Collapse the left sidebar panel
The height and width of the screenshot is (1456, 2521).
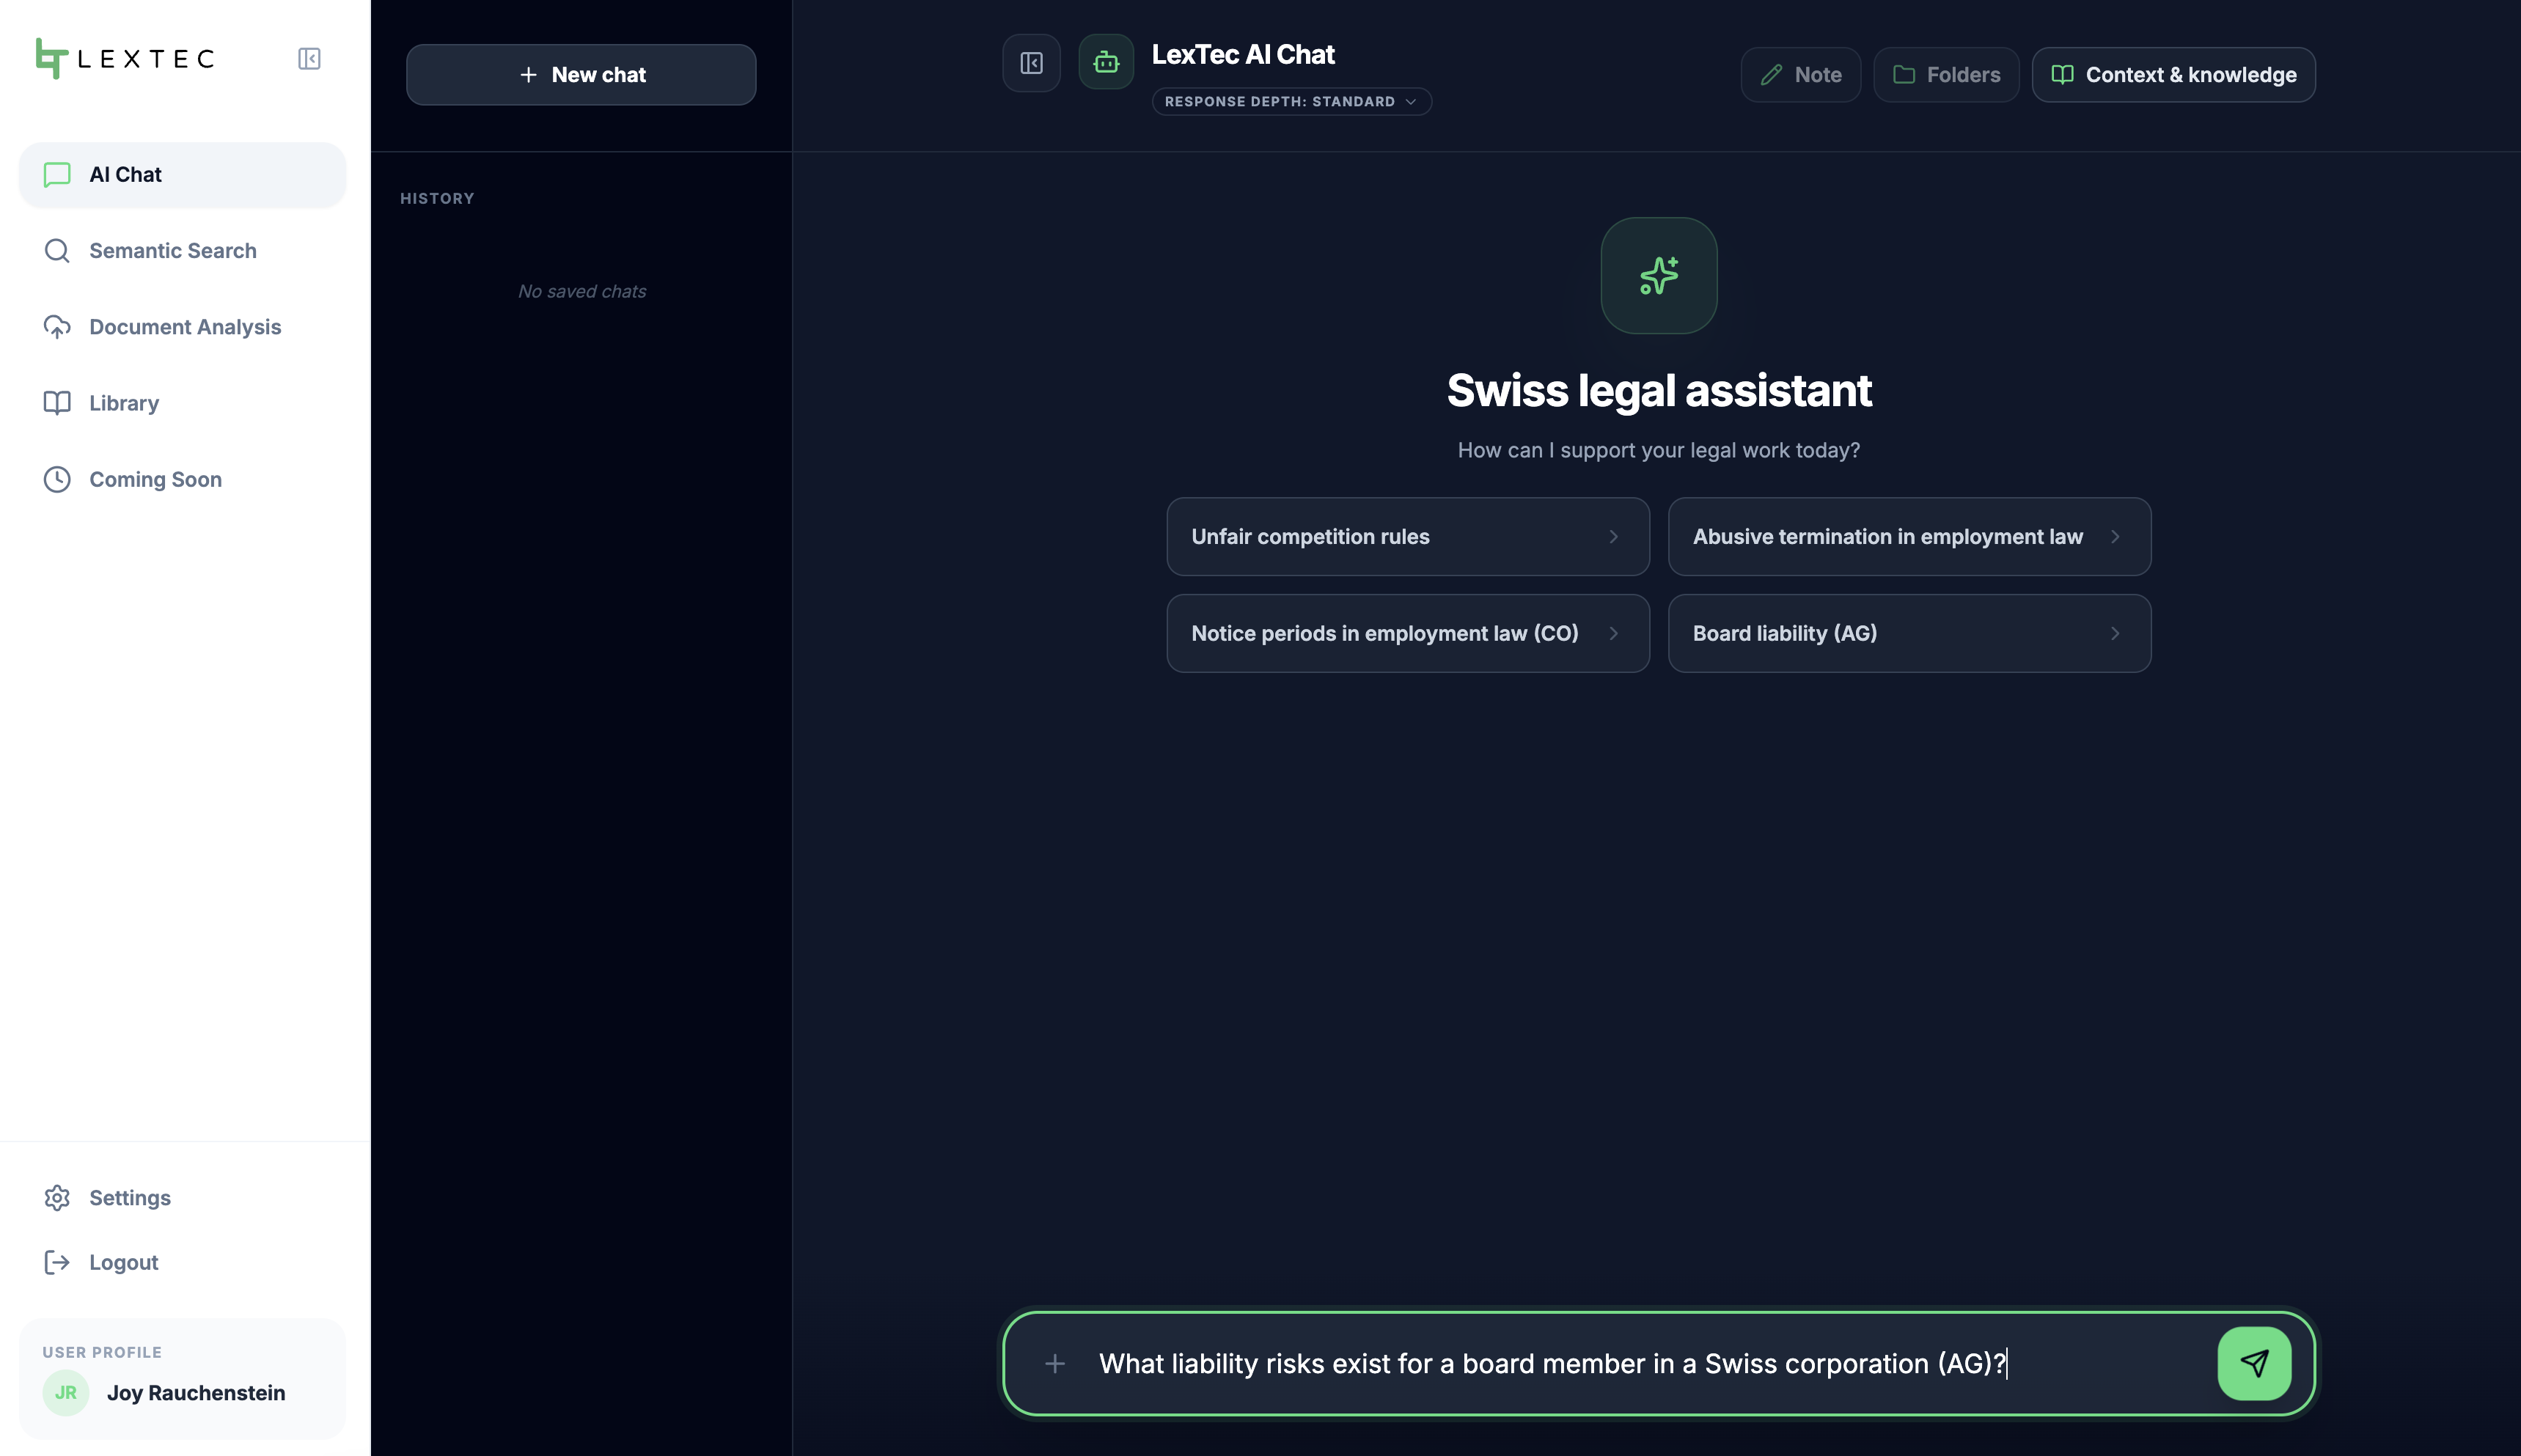coord(309,58)
